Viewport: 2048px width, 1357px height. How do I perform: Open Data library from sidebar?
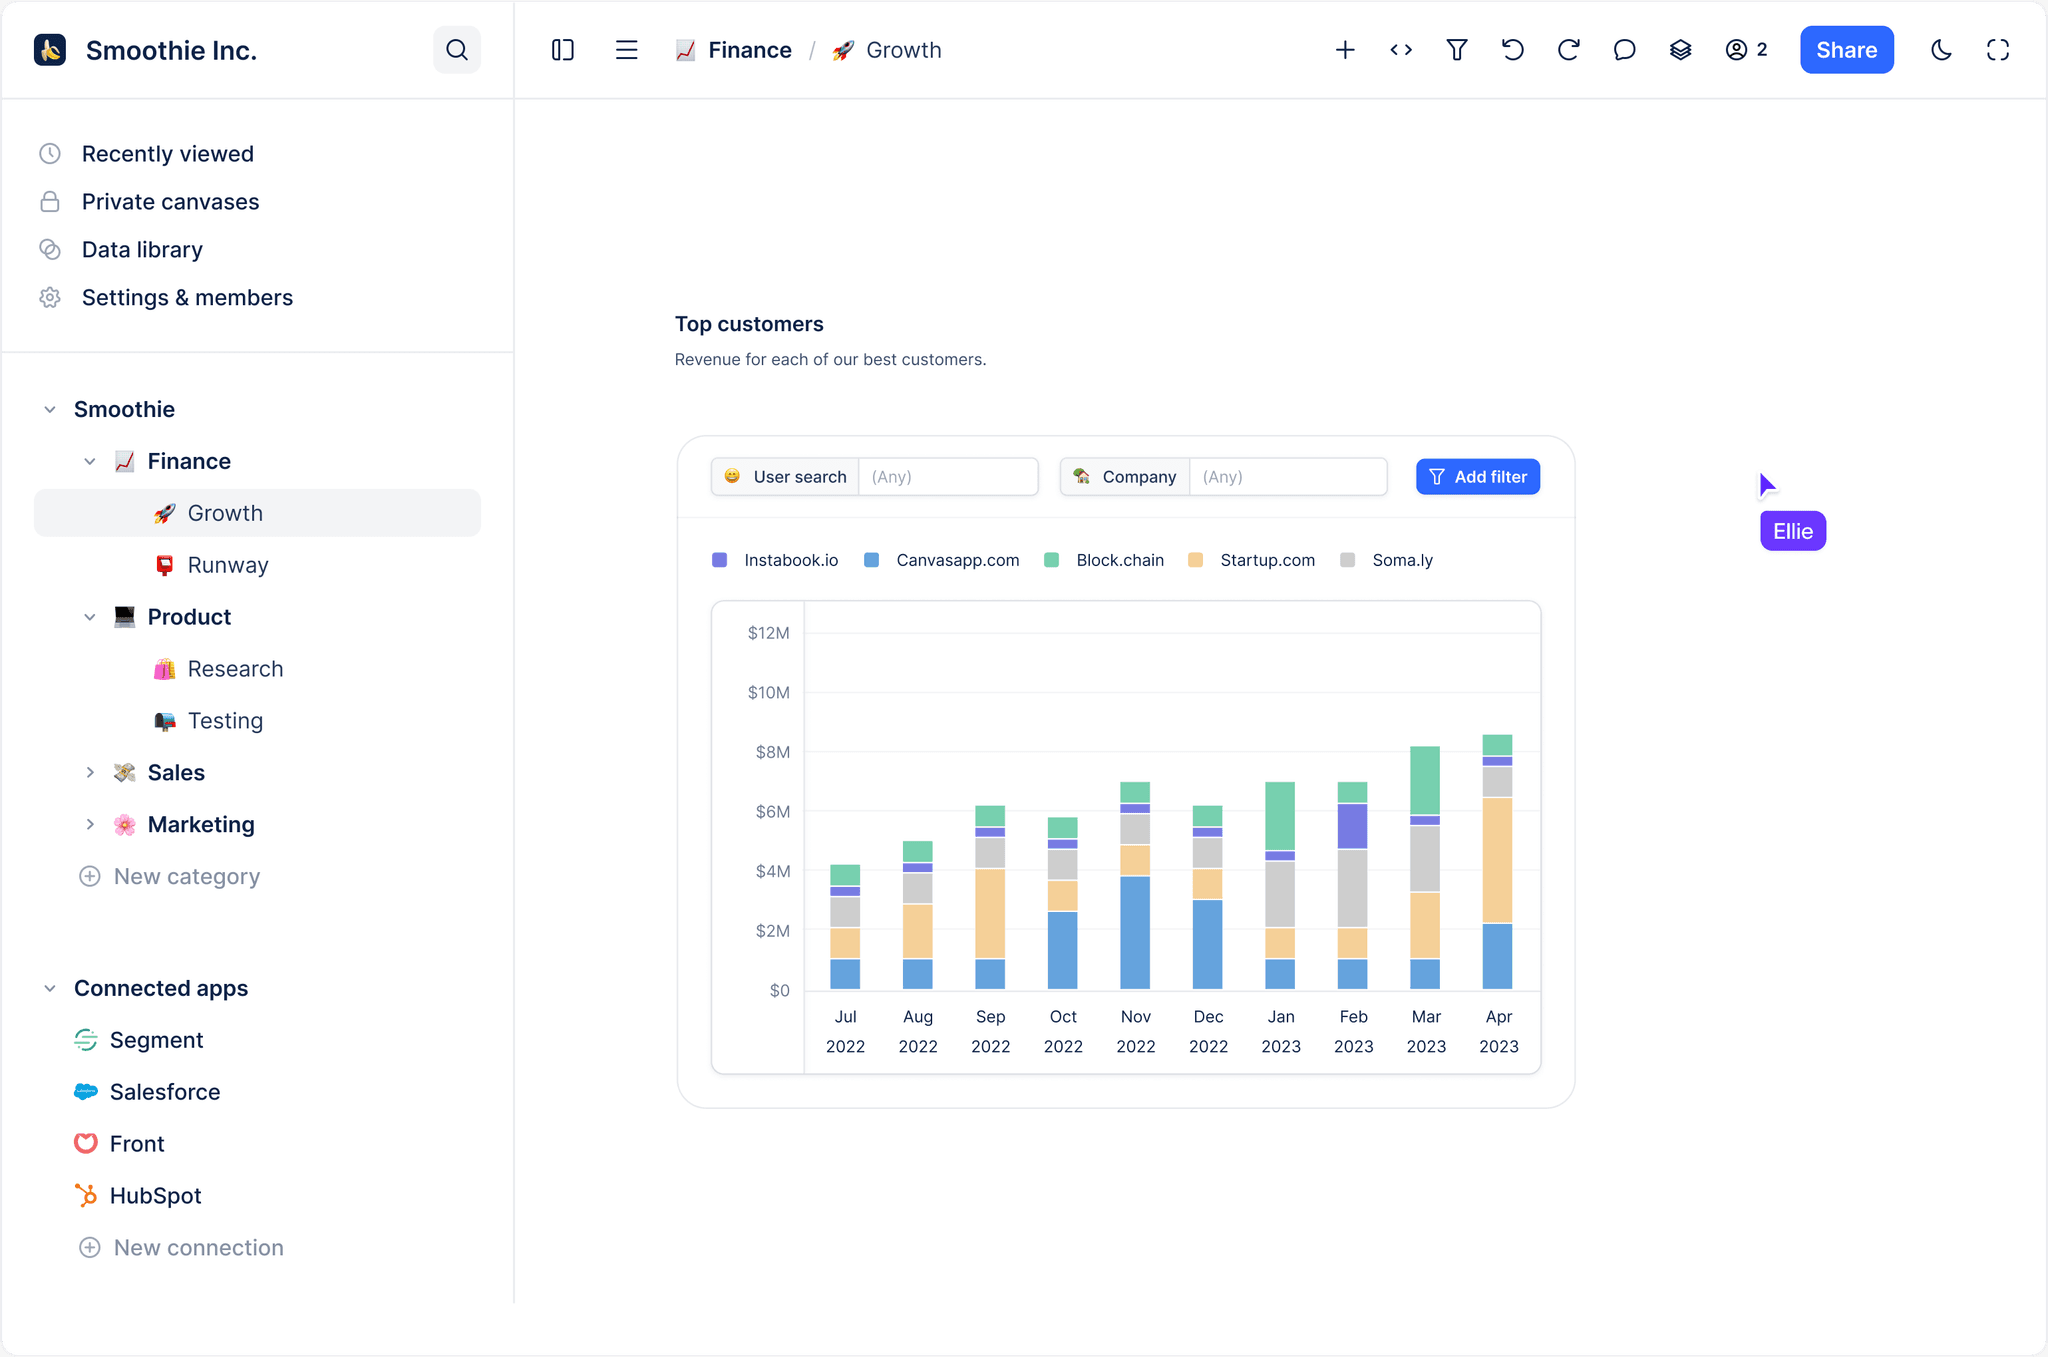pyautogui.click(x=142, y=250)
